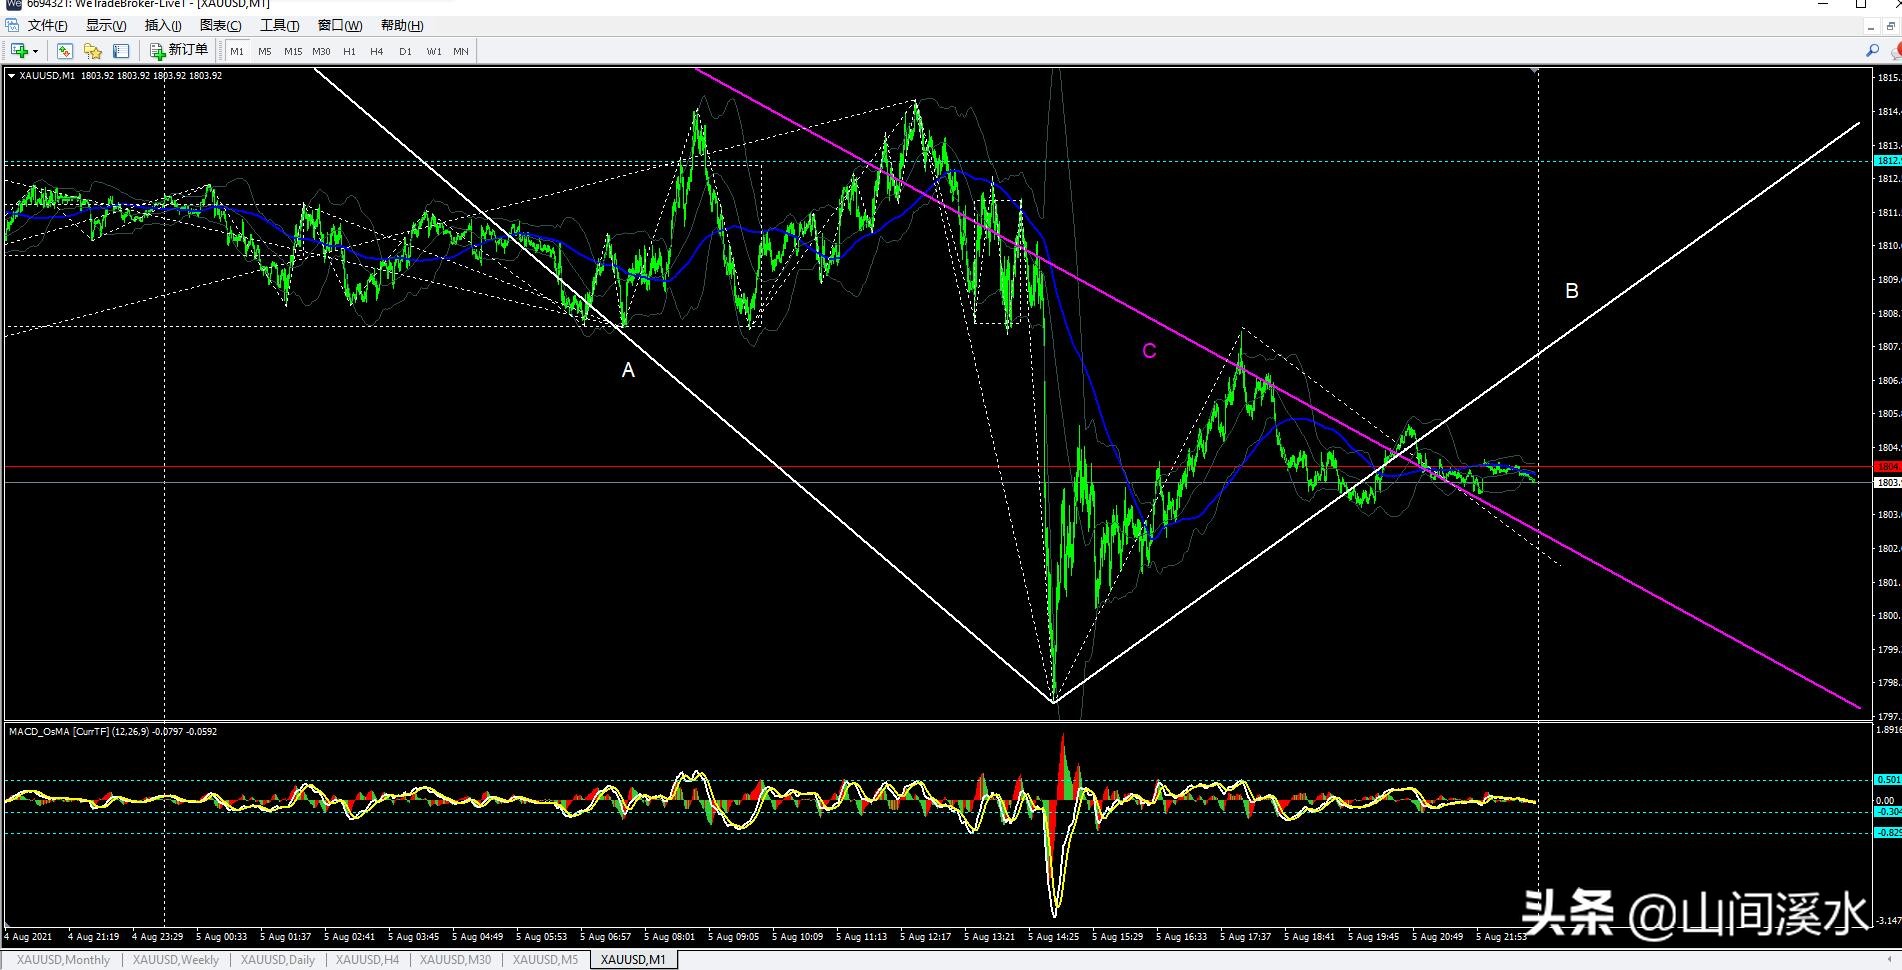This screenshot has width=1902, height=970.
Task: Open the 工具(T) menu
Action: pos(280,25)
